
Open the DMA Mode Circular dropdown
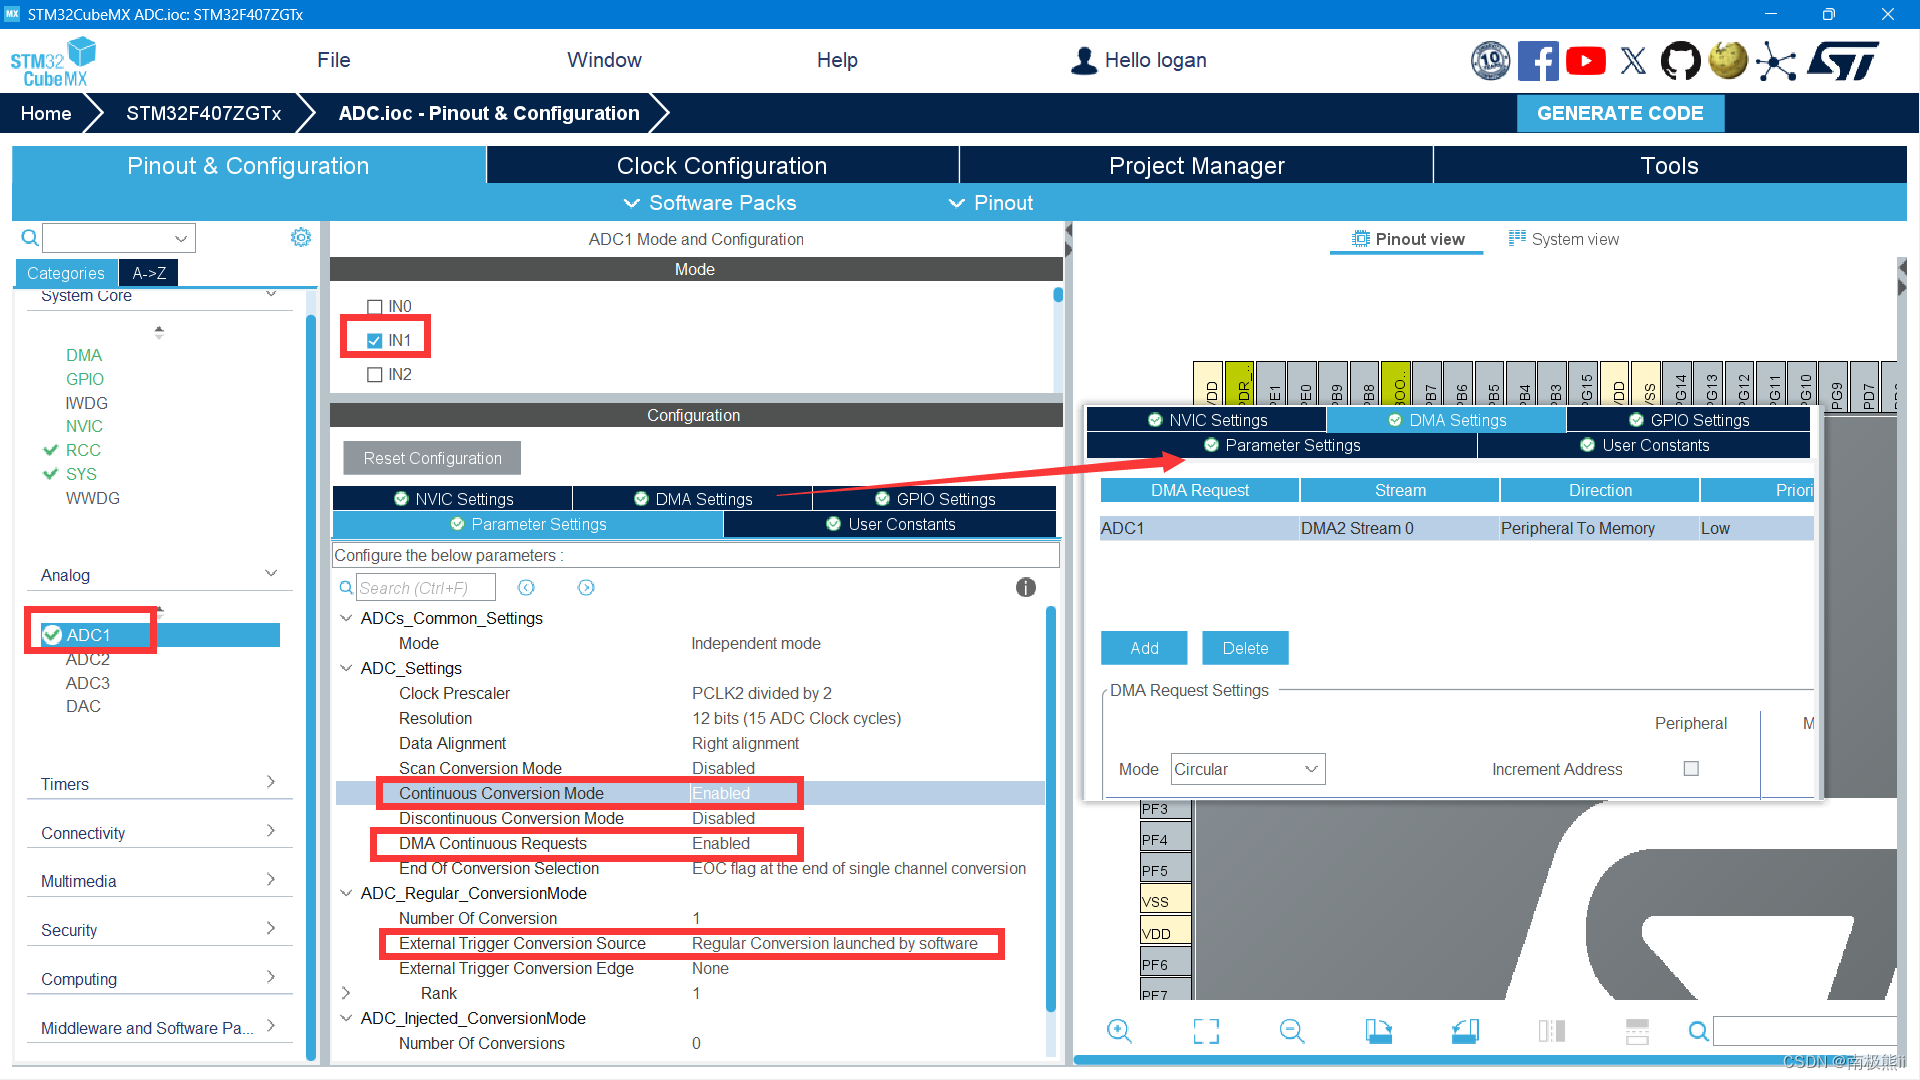tap(1247, 769)
